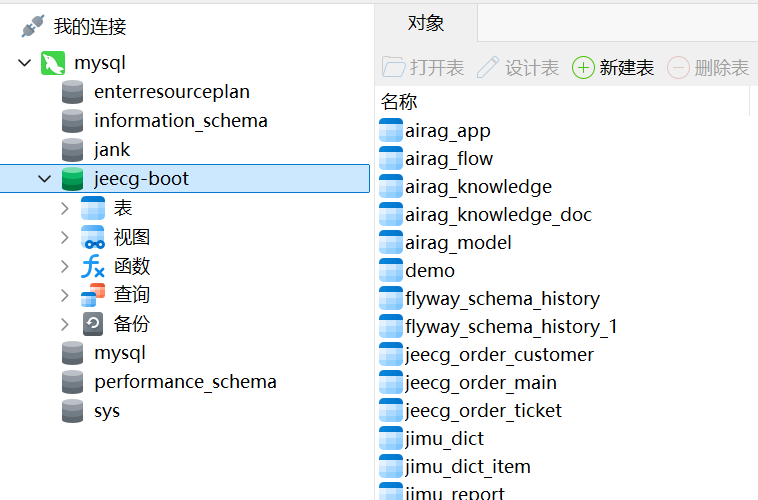Click the information_schema database icon

[x=73, y=121]
